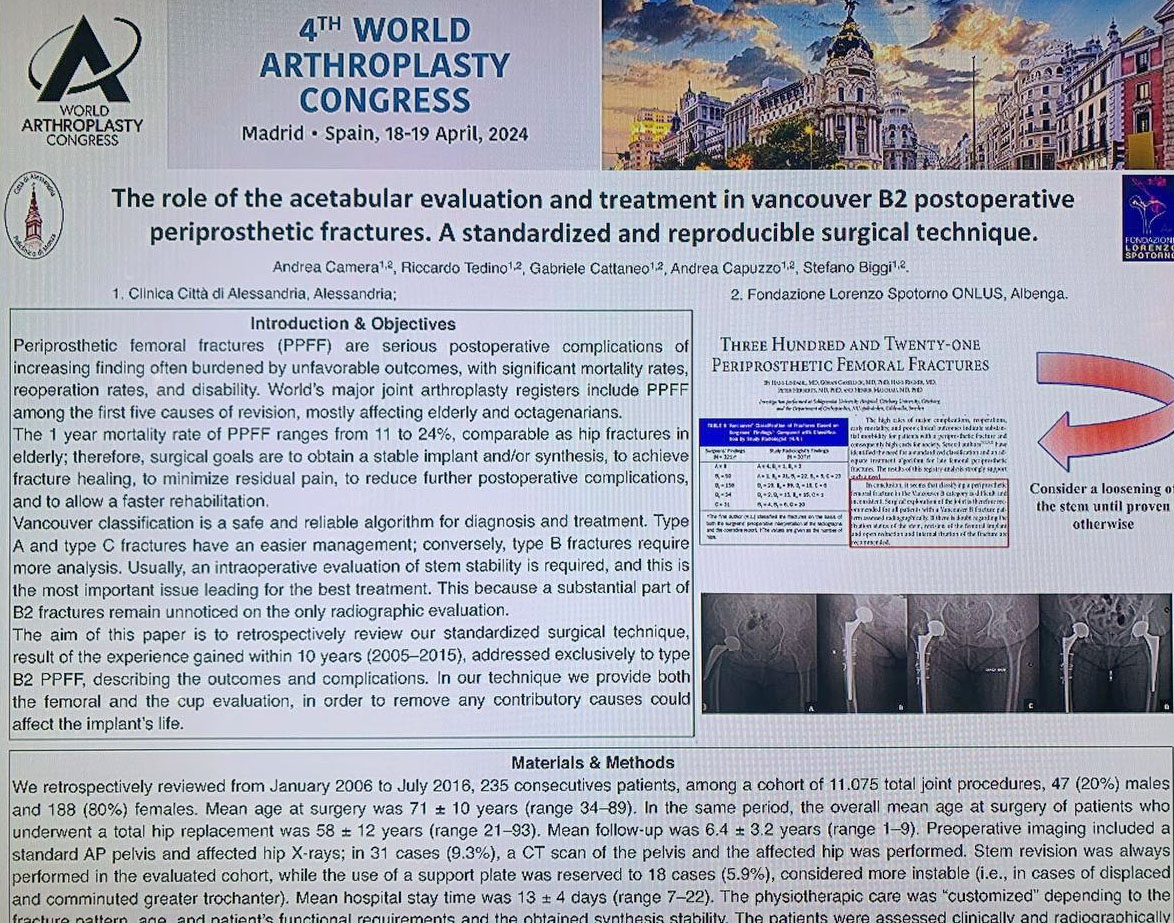
Task: Click the 'Clinica Città di Alessandria' affiliation
Action: coord(254,294)
